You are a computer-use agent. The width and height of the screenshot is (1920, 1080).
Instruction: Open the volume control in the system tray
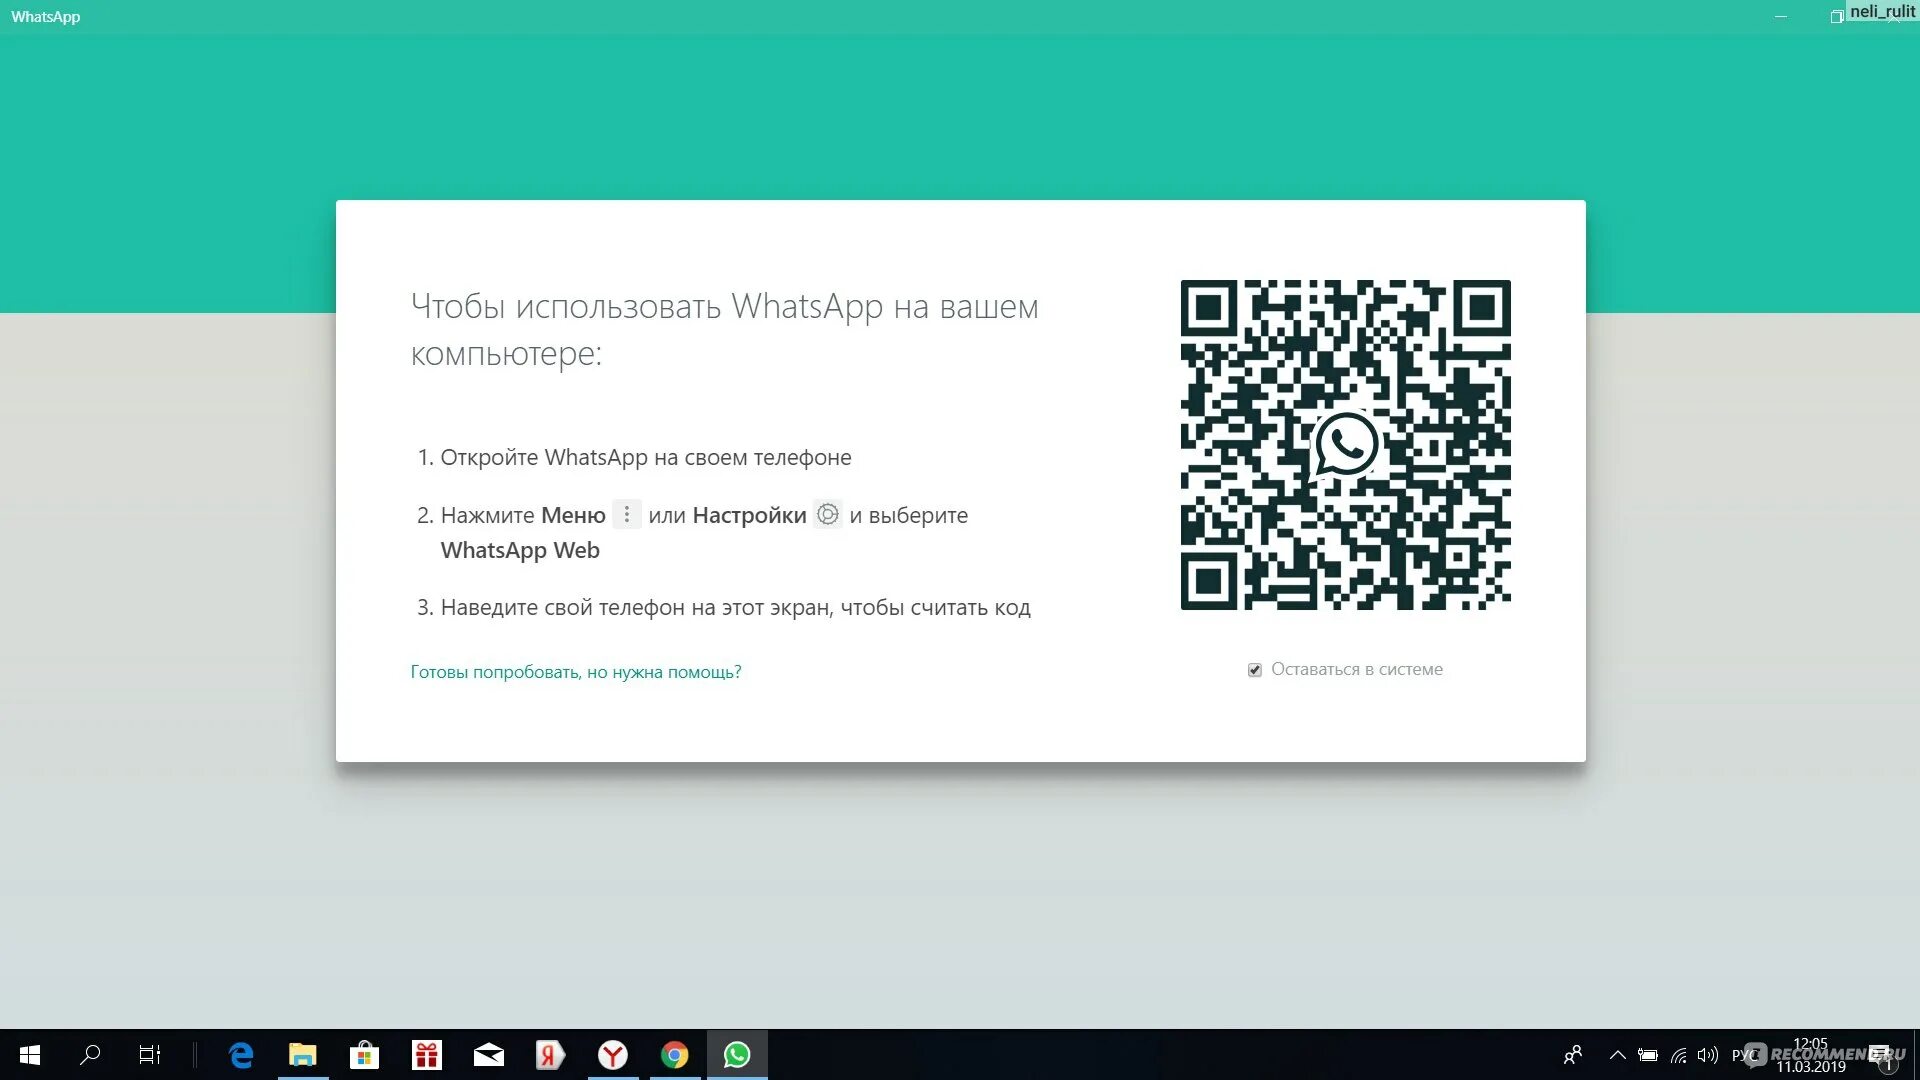click(x=1707, y=1055)
